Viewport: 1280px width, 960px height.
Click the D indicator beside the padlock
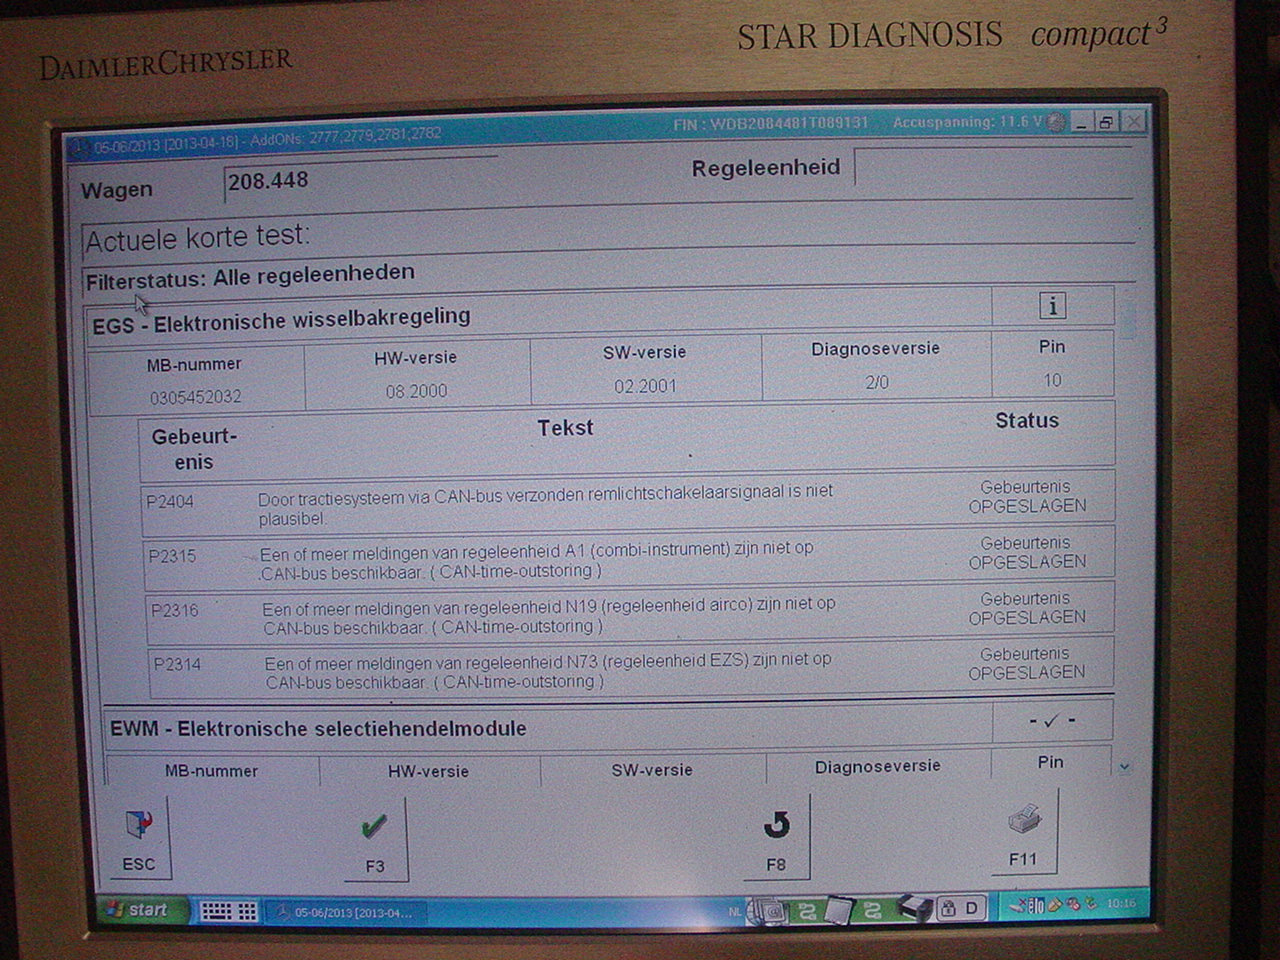(x=971, y=908)
